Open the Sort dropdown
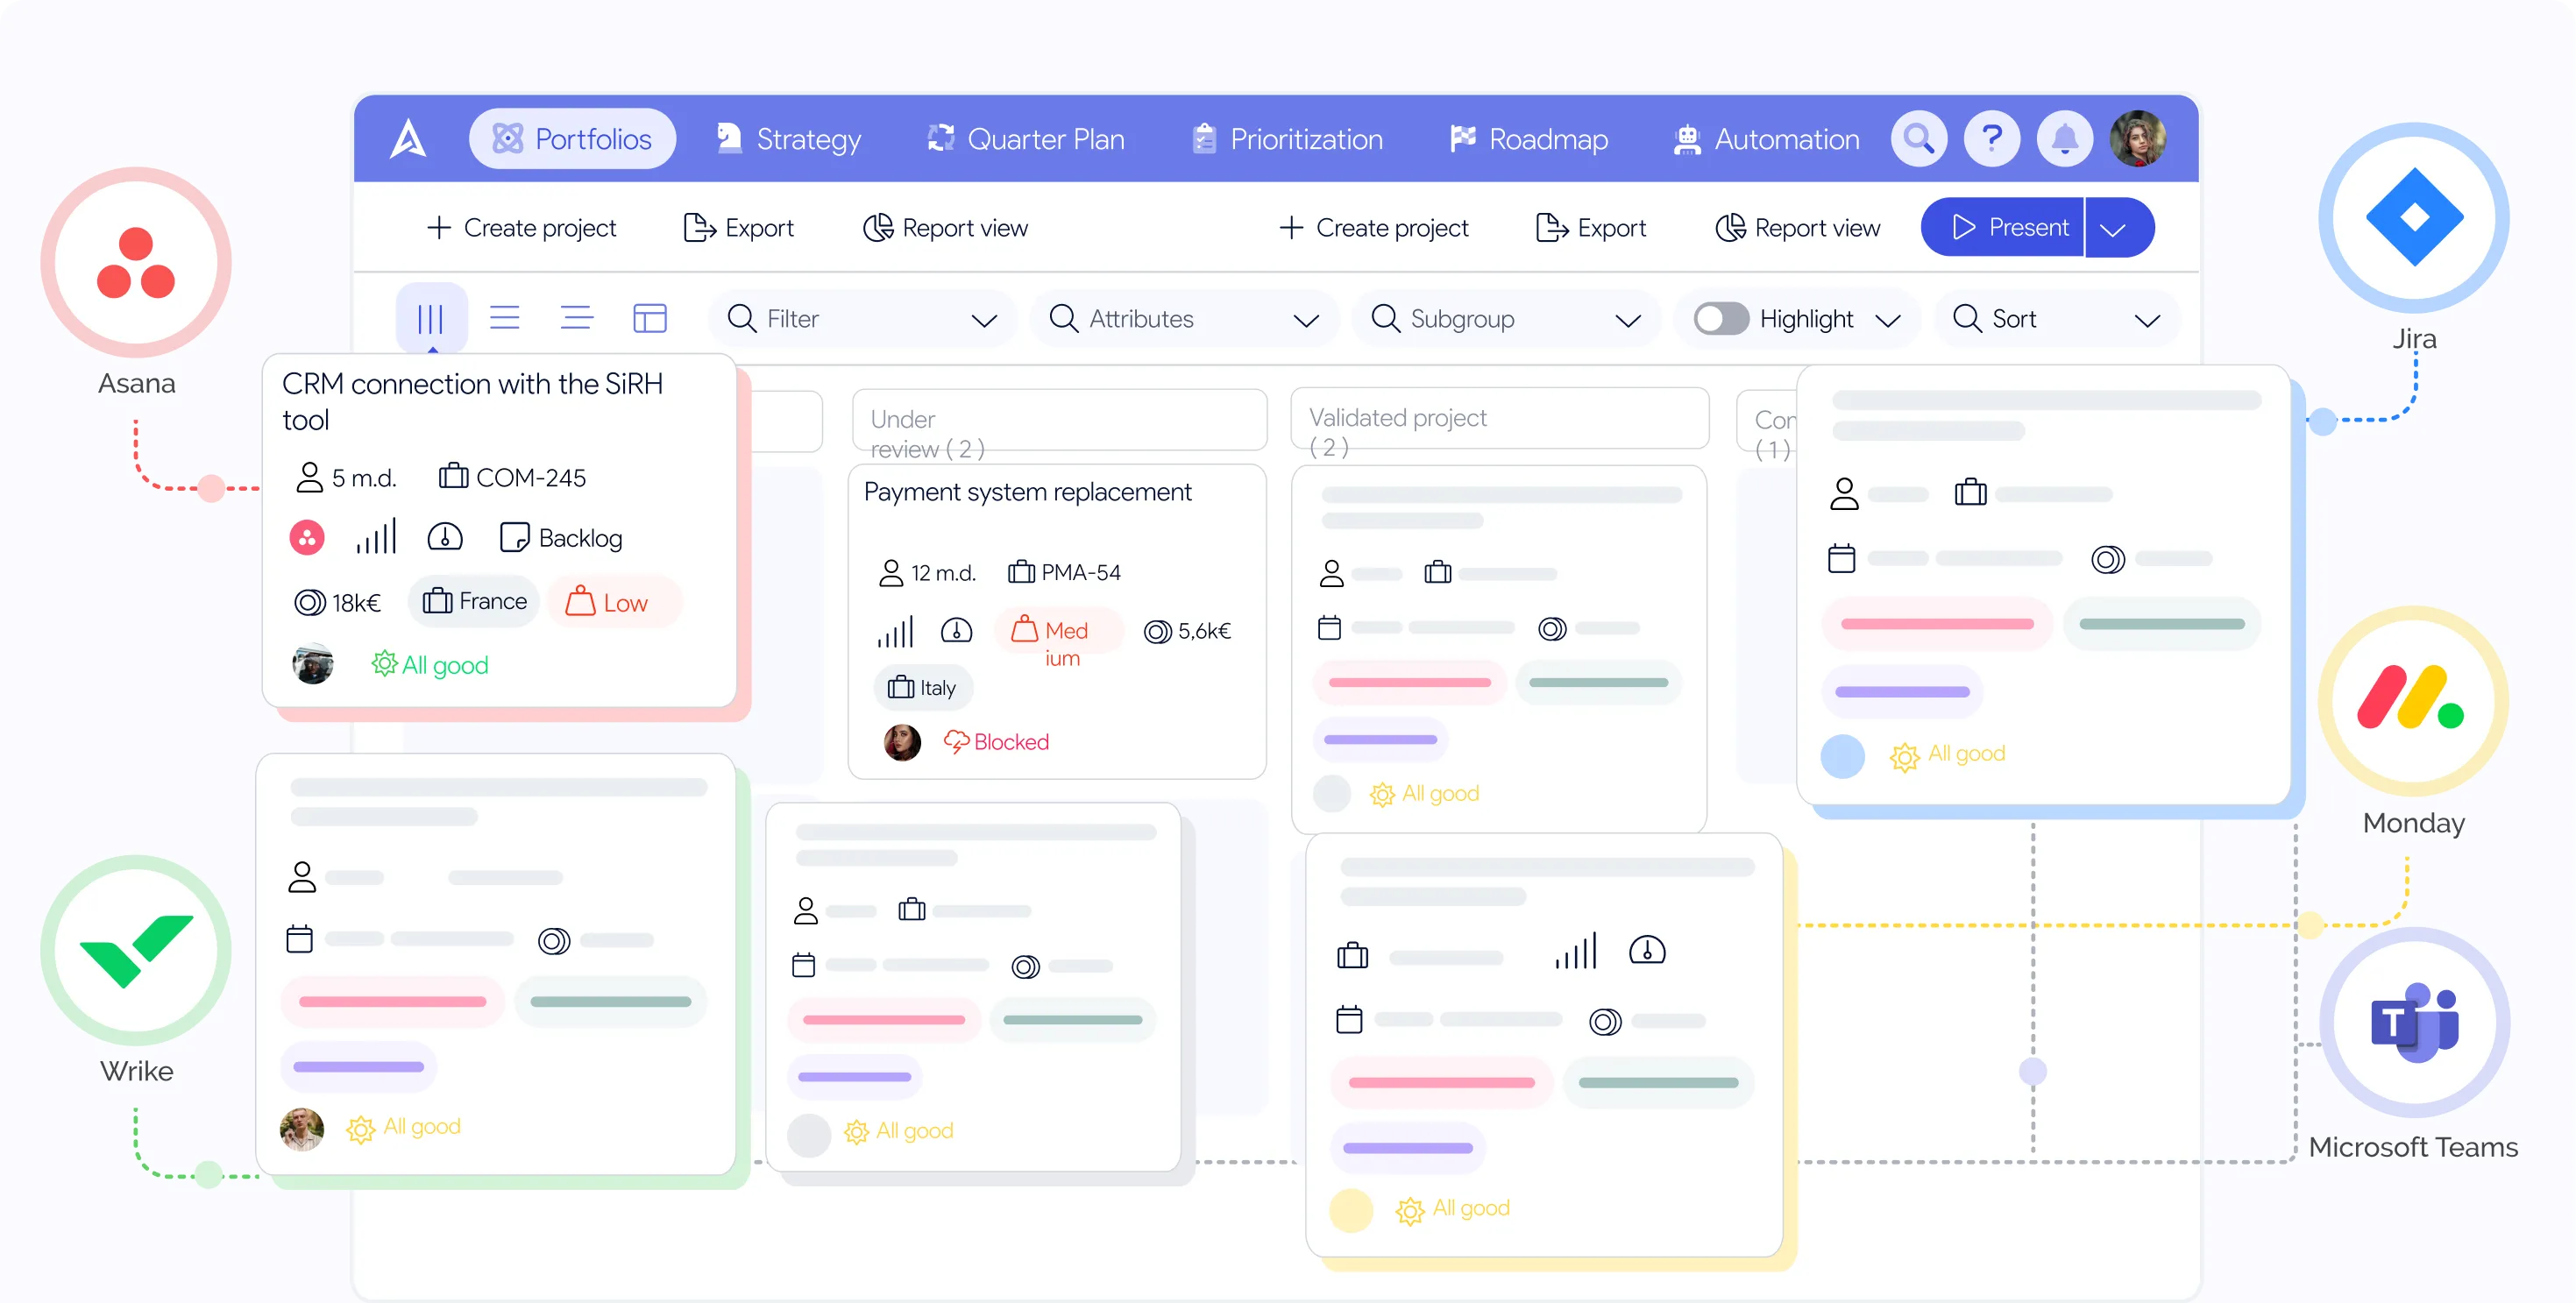Screen dimensions: 2576x1303 [x=2056, y=318]
